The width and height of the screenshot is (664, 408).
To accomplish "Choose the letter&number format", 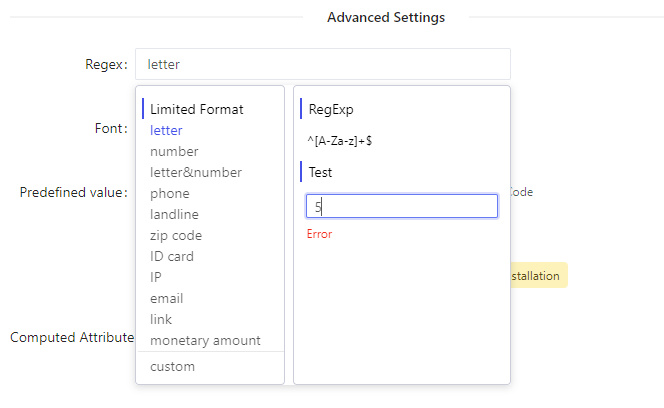I will click(x=196, y=172).
